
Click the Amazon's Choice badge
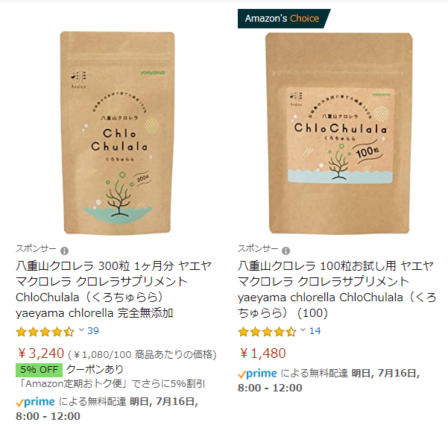[x=284, y=18]
